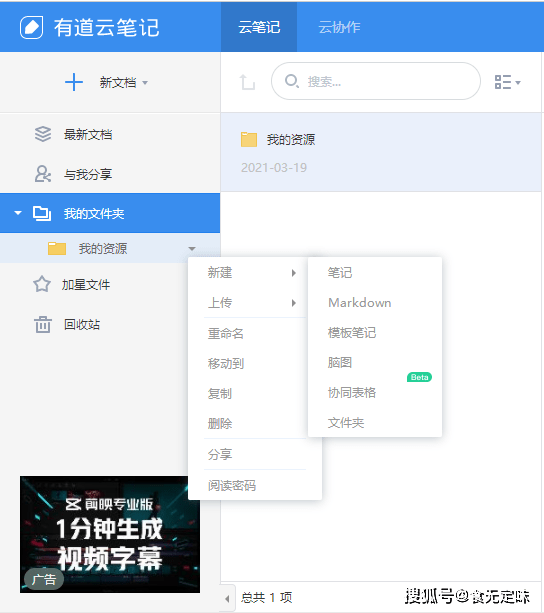Open the 剪映专业版 advertisement banner
The image size is (544, 613).
coord(110,534)
